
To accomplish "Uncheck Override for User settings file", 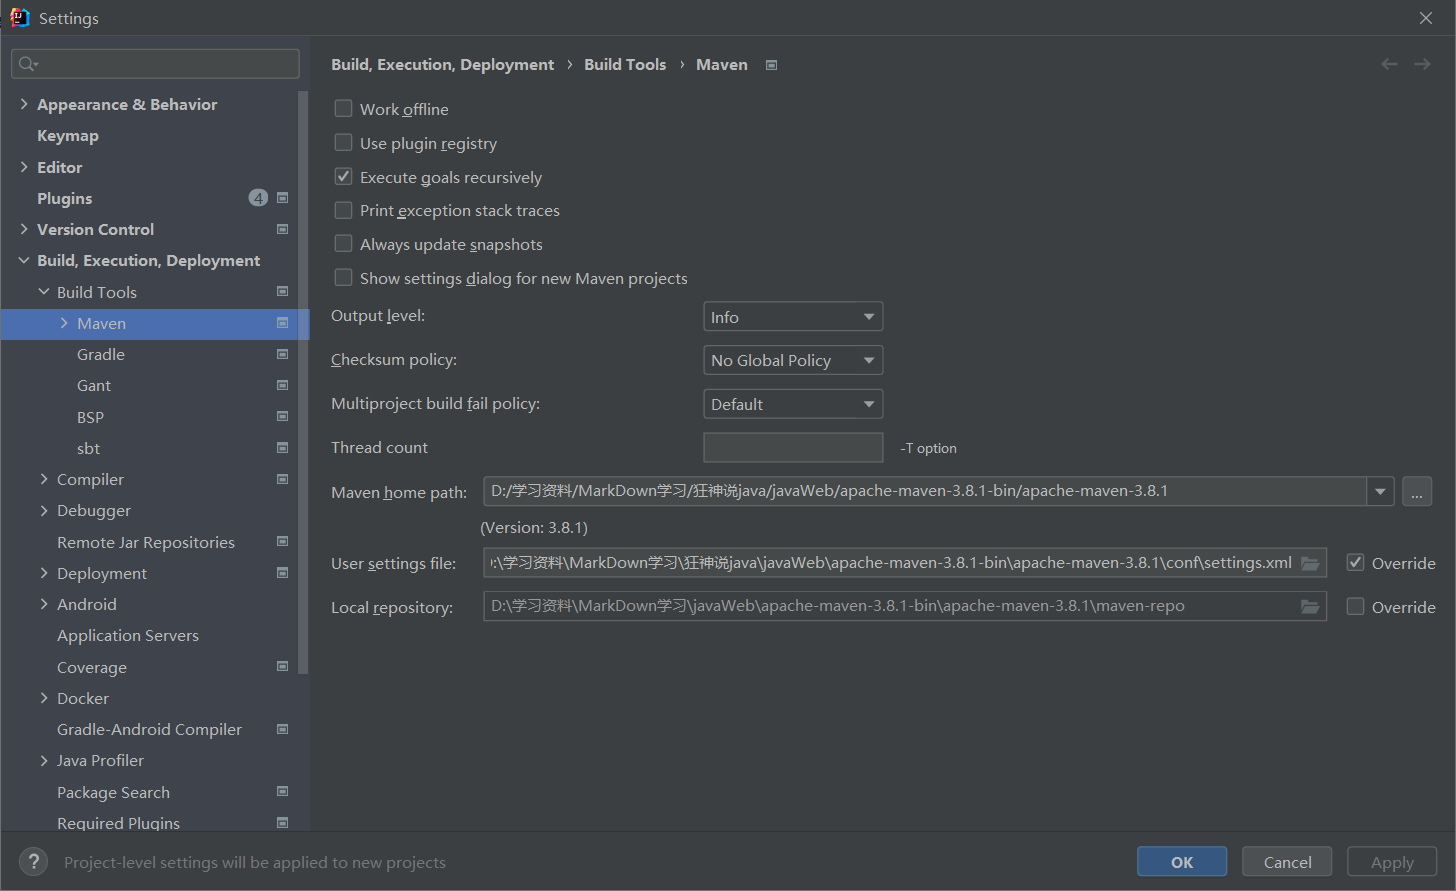I will [x=1355, y=562].
